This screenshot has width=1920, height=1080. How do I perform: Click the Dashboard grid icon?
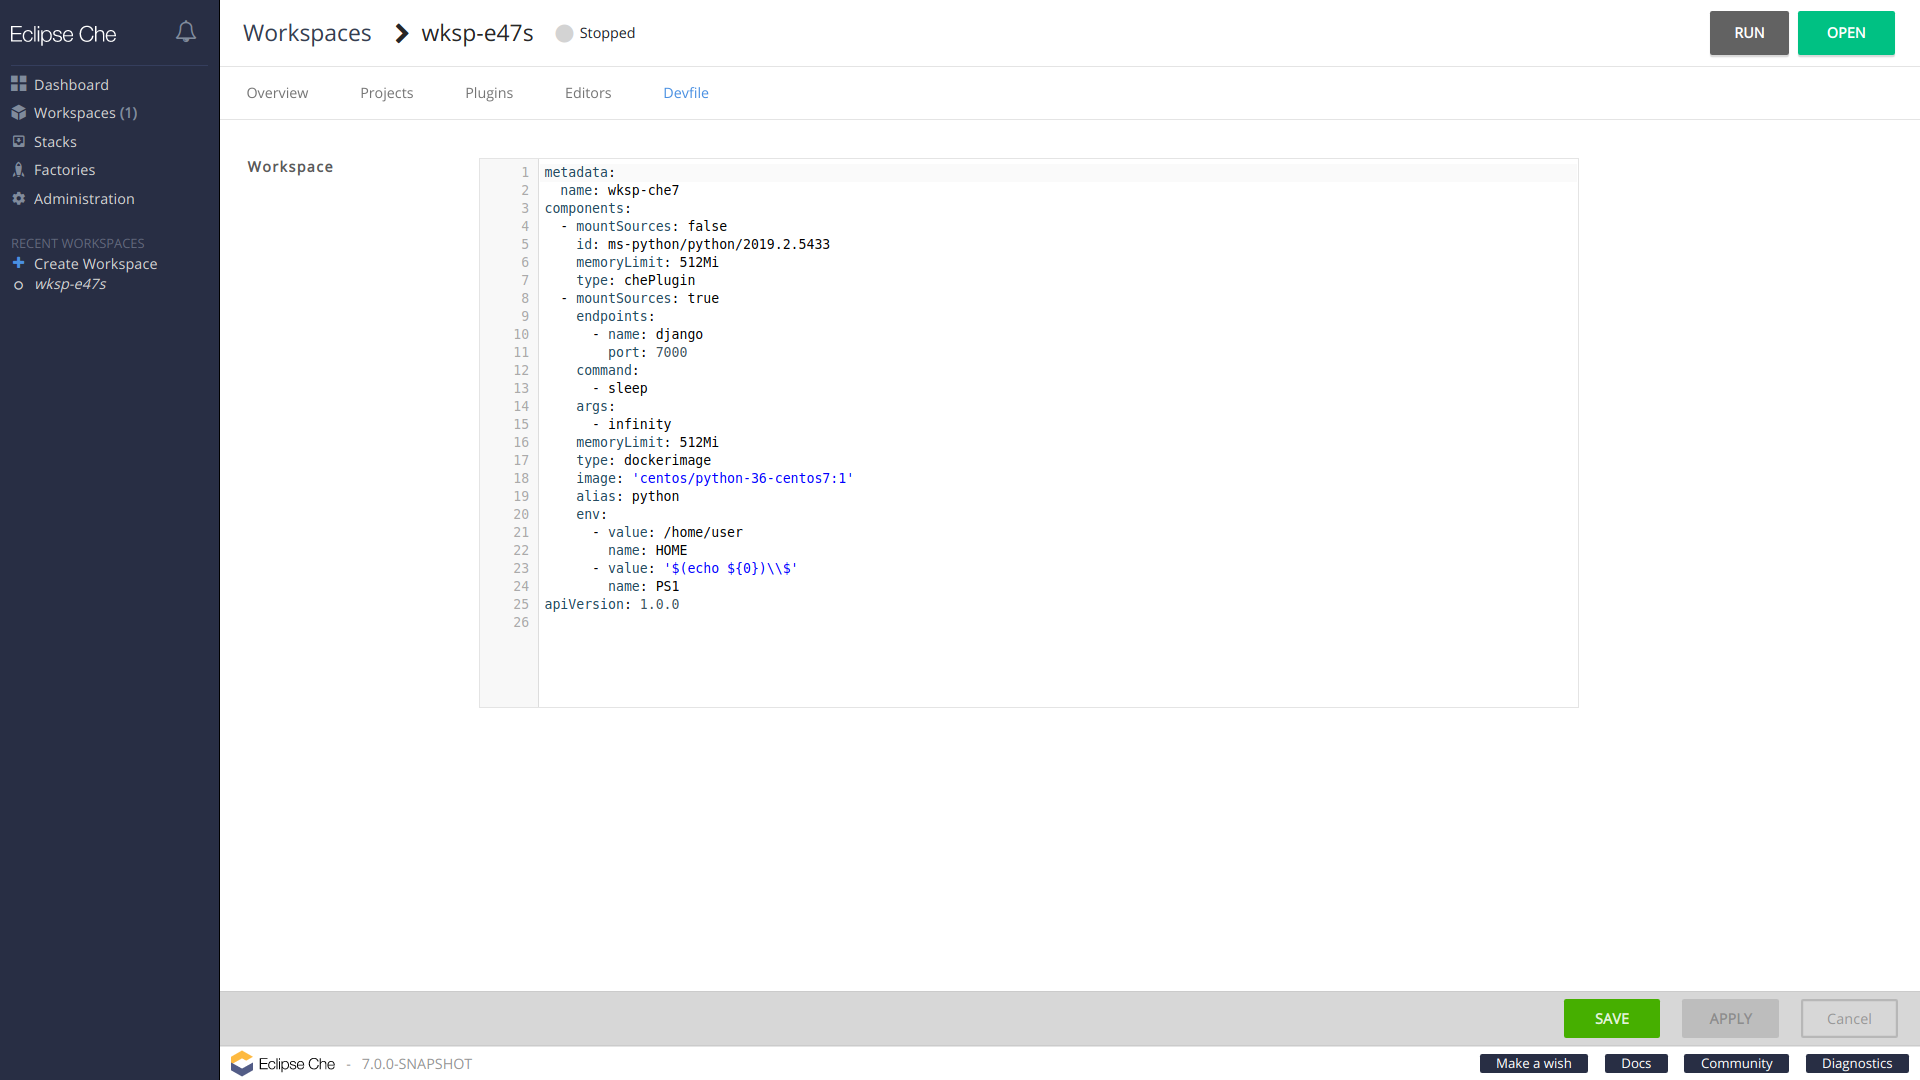click(18, 84)
